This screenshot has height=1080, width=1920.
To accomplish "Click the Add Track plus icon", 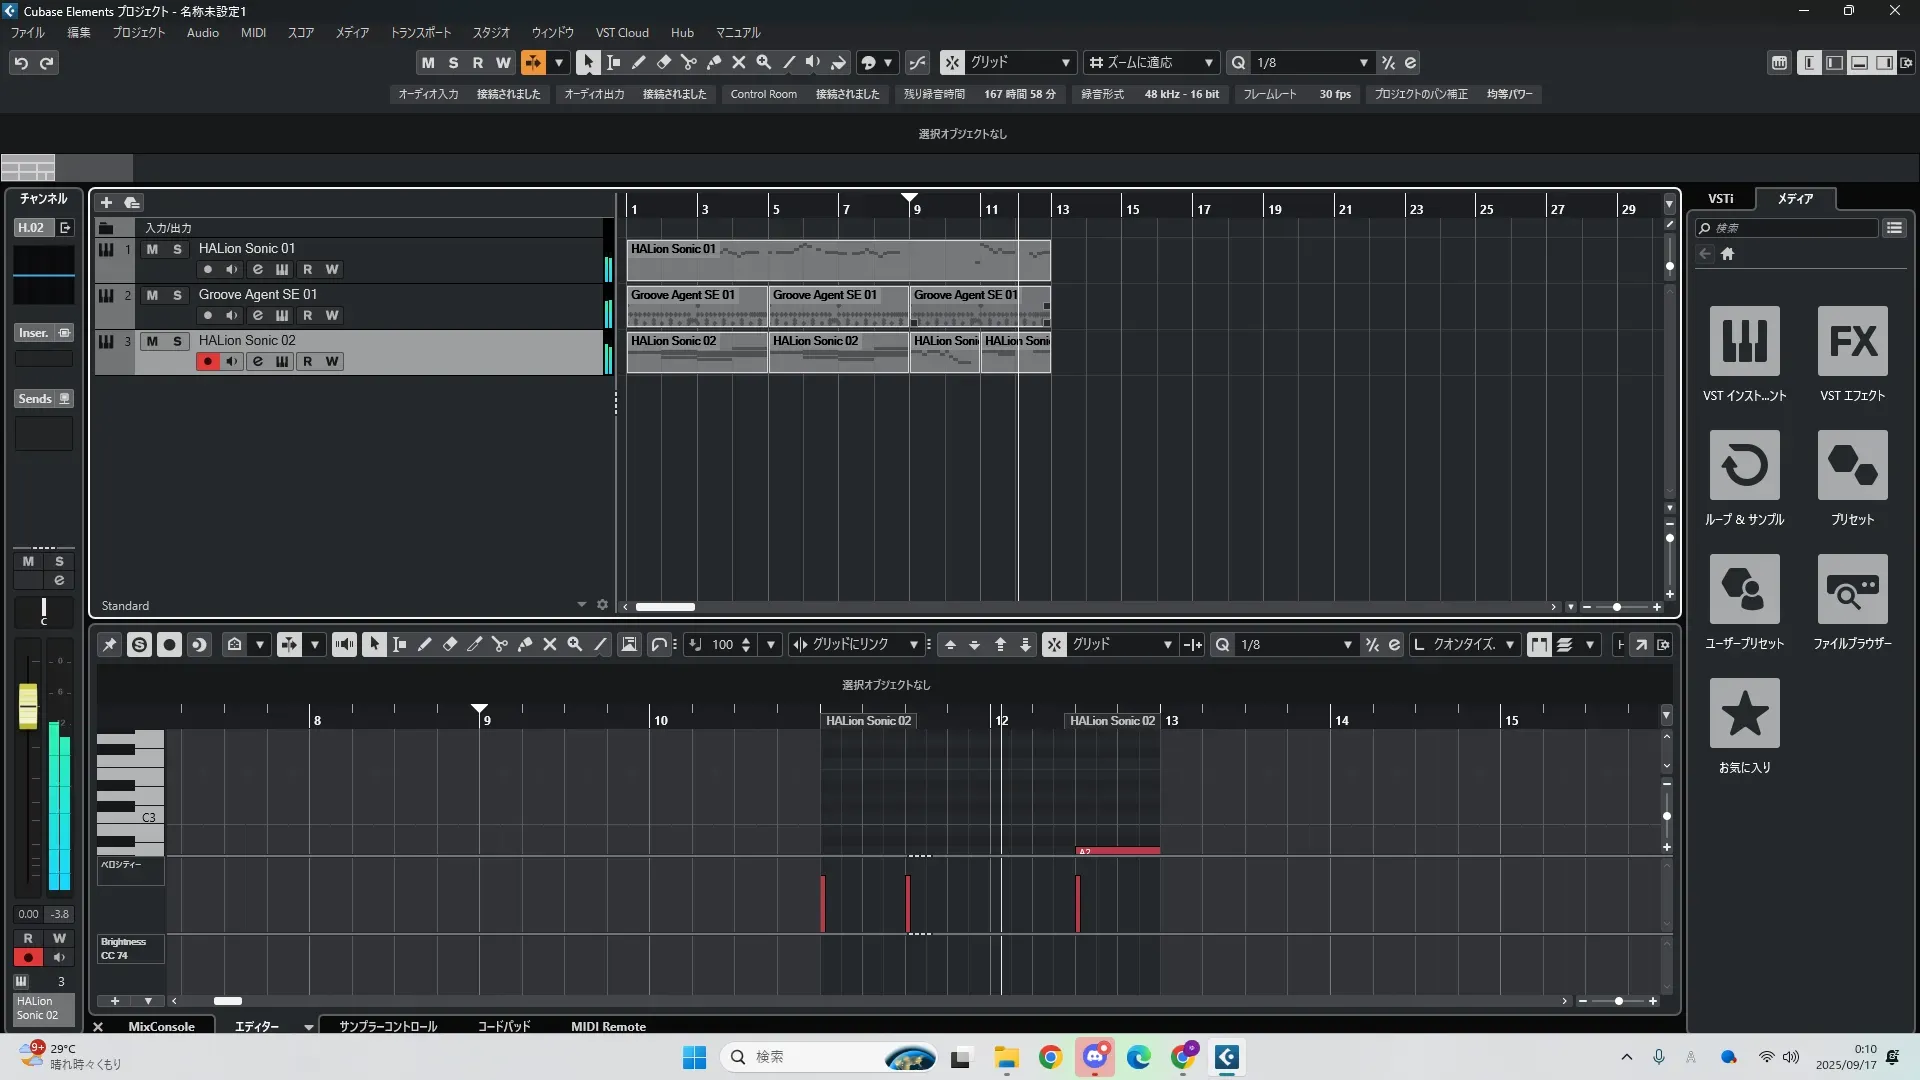I will coord(107,203).
